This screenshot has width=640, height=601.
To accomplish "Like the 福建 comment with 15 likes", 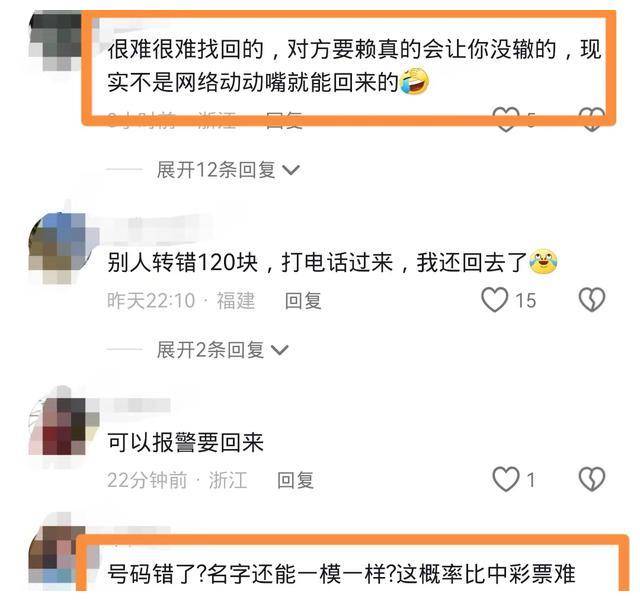I will pyautogui.click(x=495, y=300).
